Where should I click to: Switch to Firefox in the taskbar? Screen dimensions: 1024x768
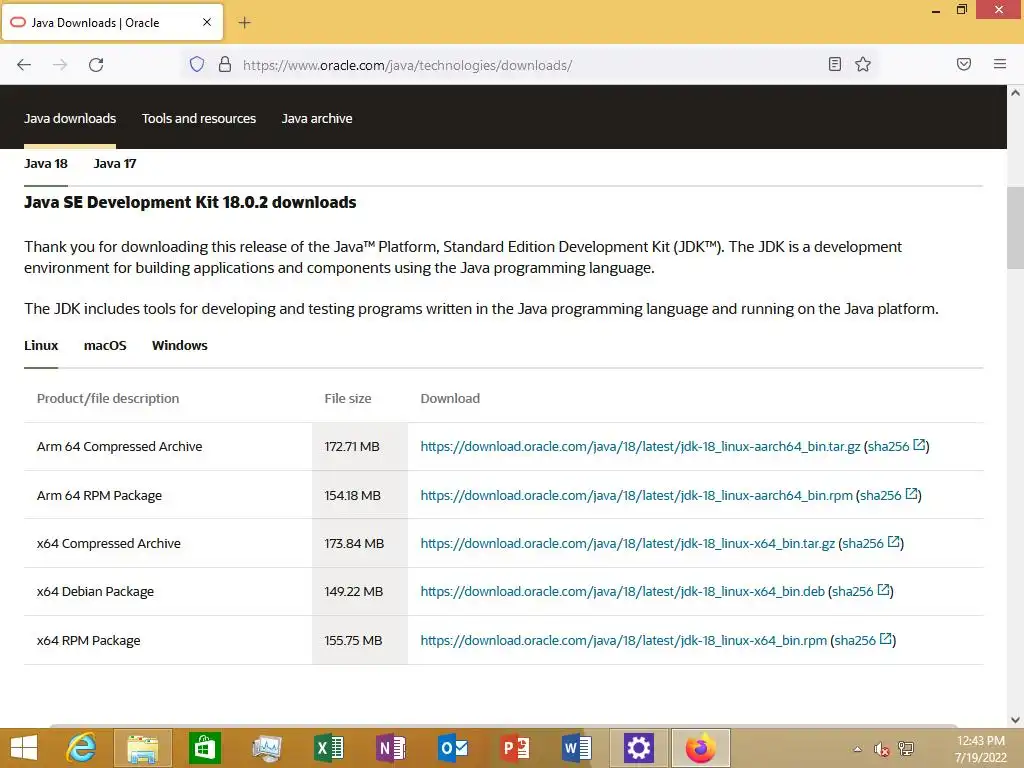[701, 748]
